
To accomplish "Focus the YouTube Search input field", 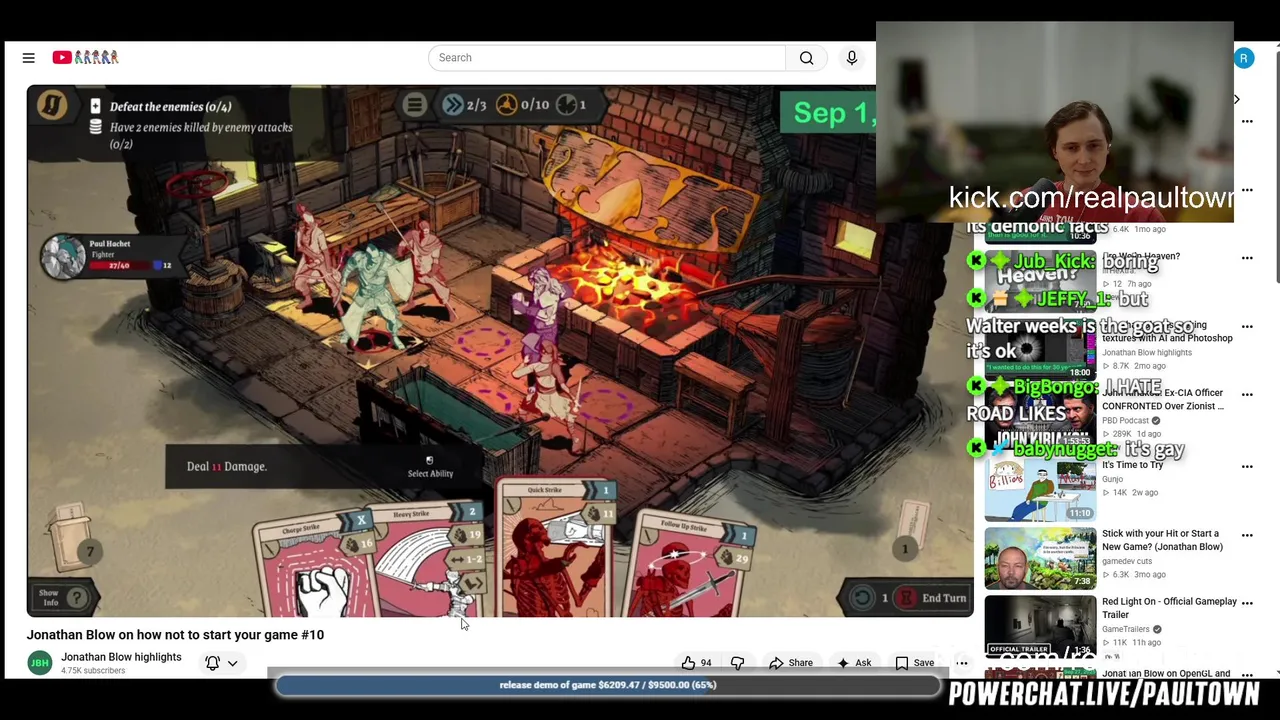I will (607, 58).
